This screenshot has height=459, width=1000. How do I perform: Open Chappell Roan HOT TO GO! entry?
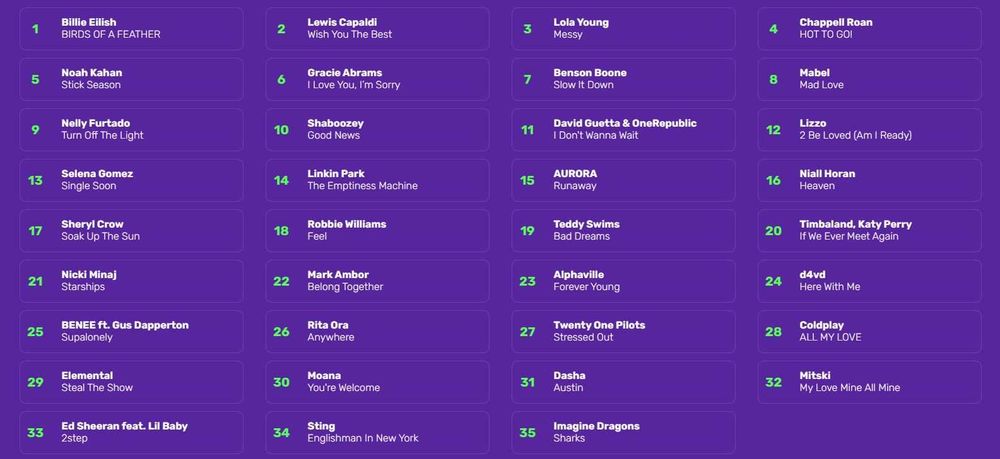(869, 29)
